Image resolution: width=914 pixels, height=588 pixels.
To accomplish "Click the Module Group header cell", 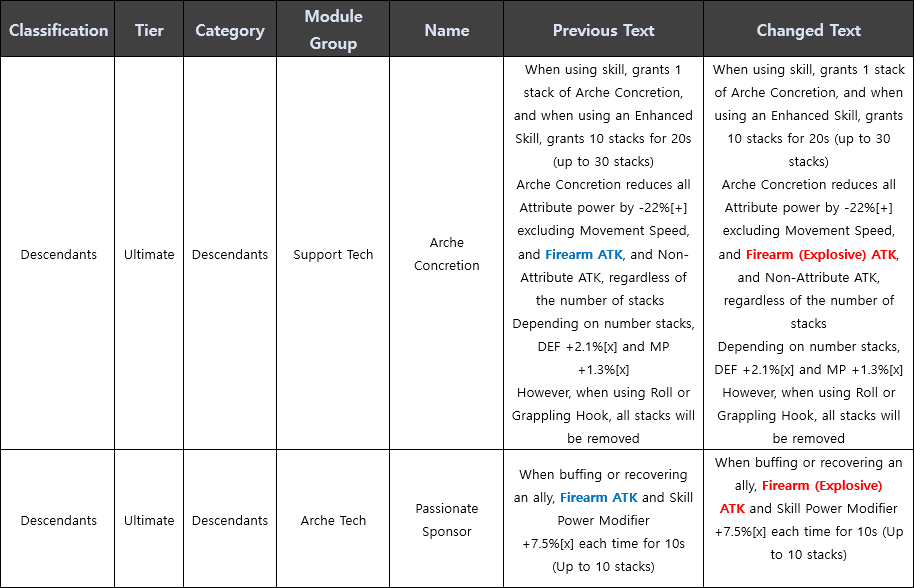I will (x=333, y=29).
